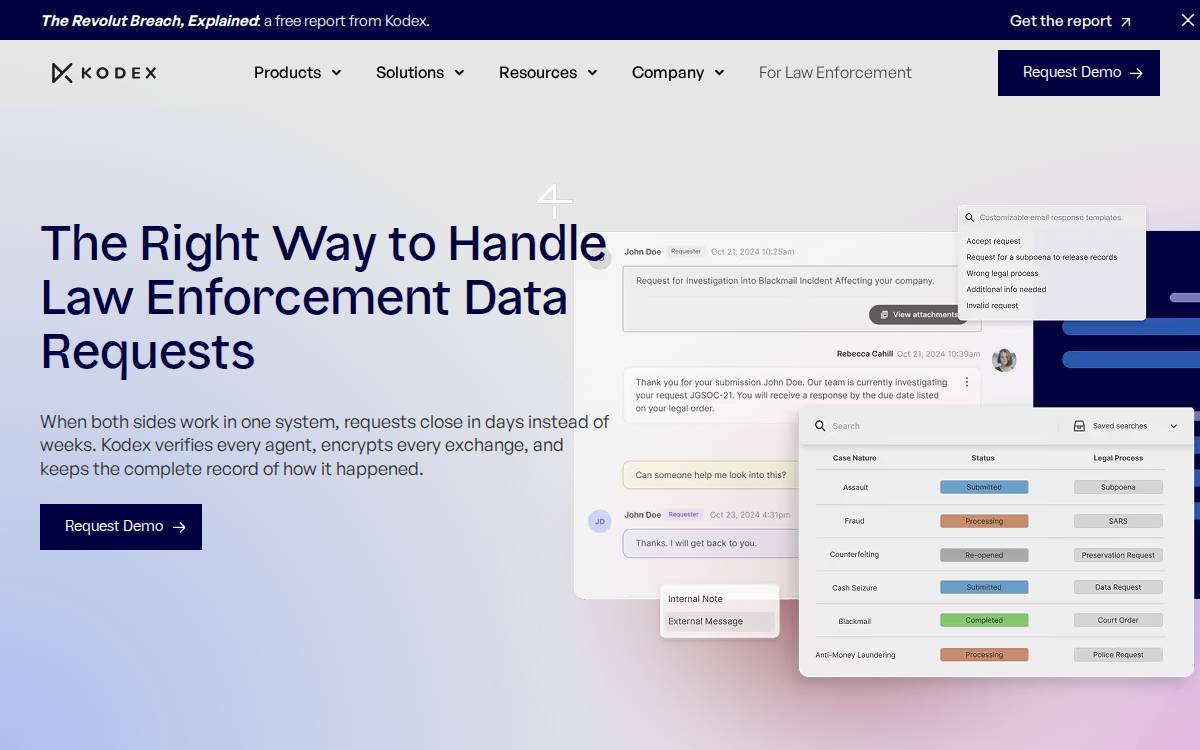Open the three-dot menu on Rebecca Cahill's message
This screenshot has height=750, width=1200.
coord(967,382)
